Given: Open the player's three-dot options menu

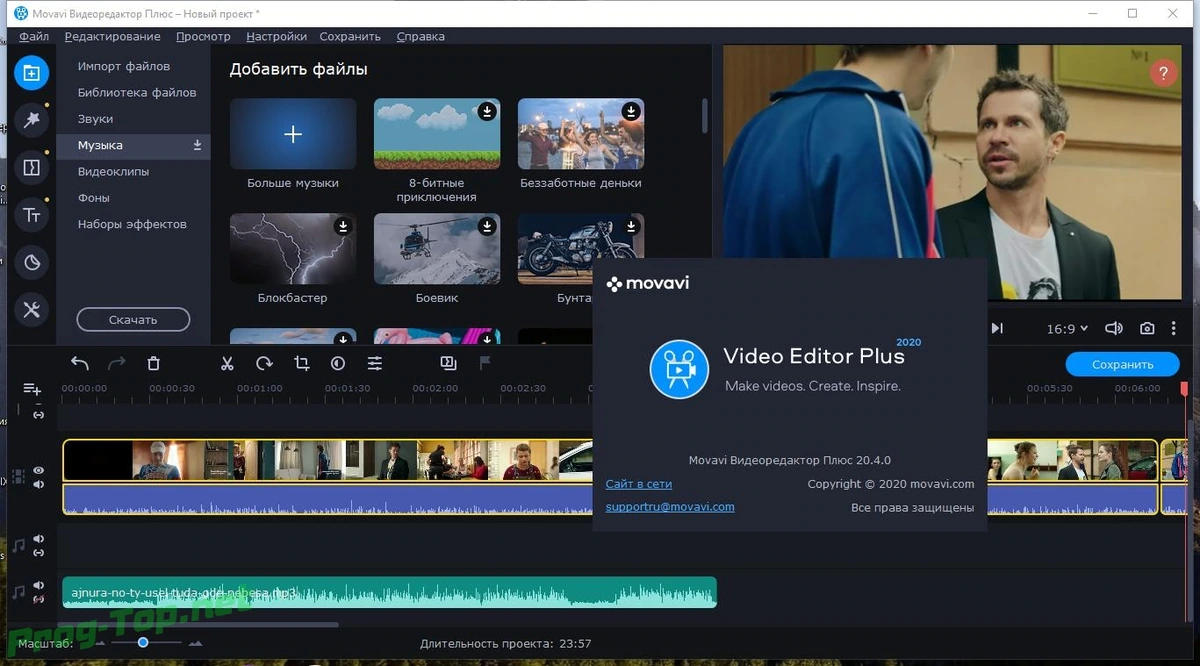Looking at the screenshot, I should pos(1174,328).
